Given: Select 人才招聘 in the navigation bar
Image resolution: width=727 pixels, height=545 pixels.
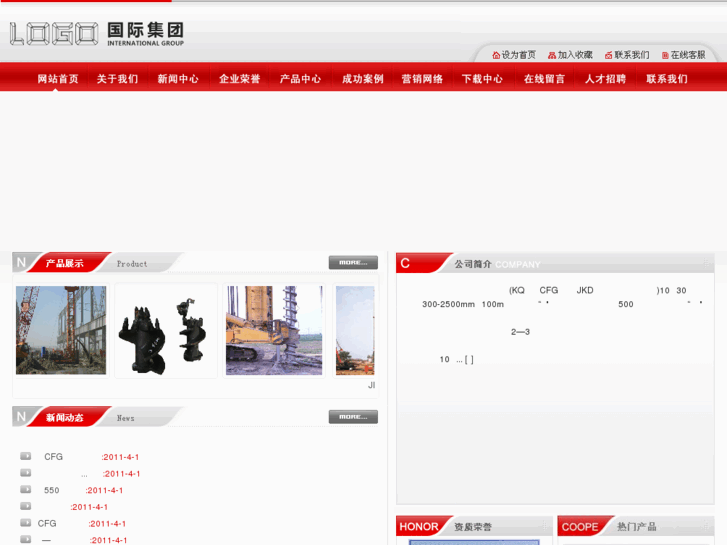Looking at the screenshot, I should (x=605, y=79).
